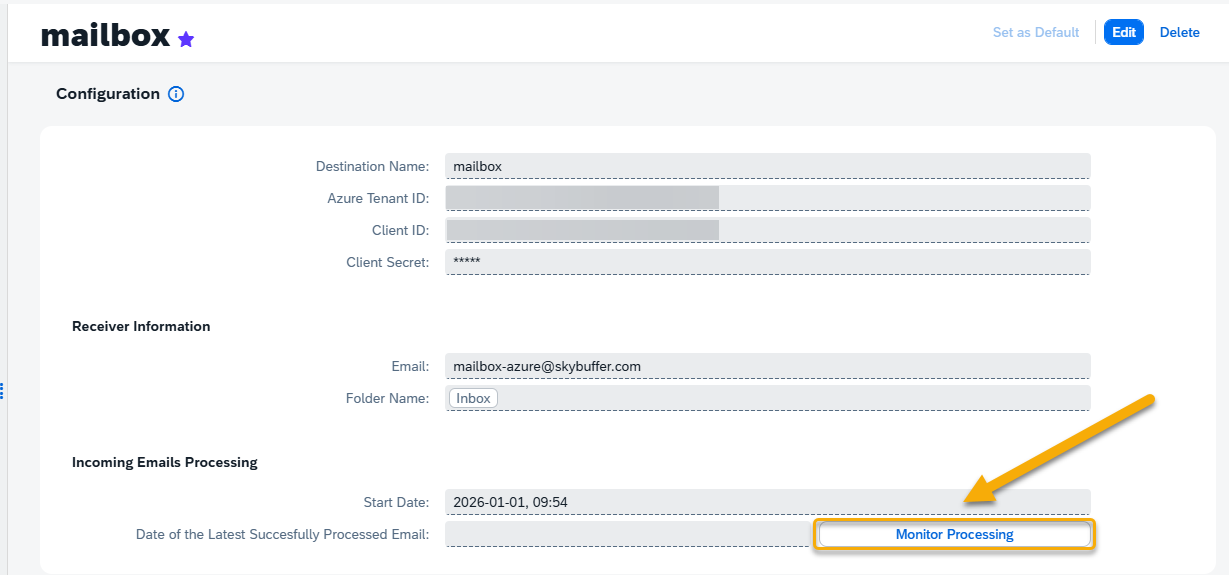Image resolution: width=1229 pixels, height=575 pixels.
Task: Select the Inbox folder token
Action: [473, 398]
